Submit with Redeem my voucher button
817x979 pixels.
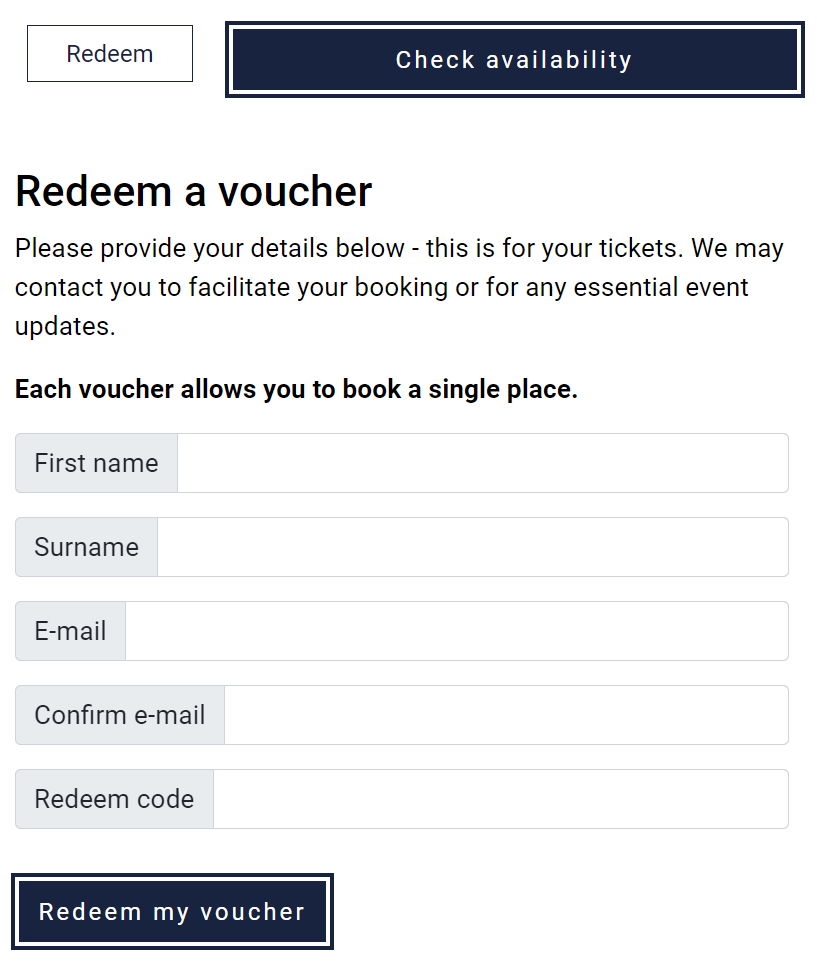pyautogui.click(x=172, y=912)
